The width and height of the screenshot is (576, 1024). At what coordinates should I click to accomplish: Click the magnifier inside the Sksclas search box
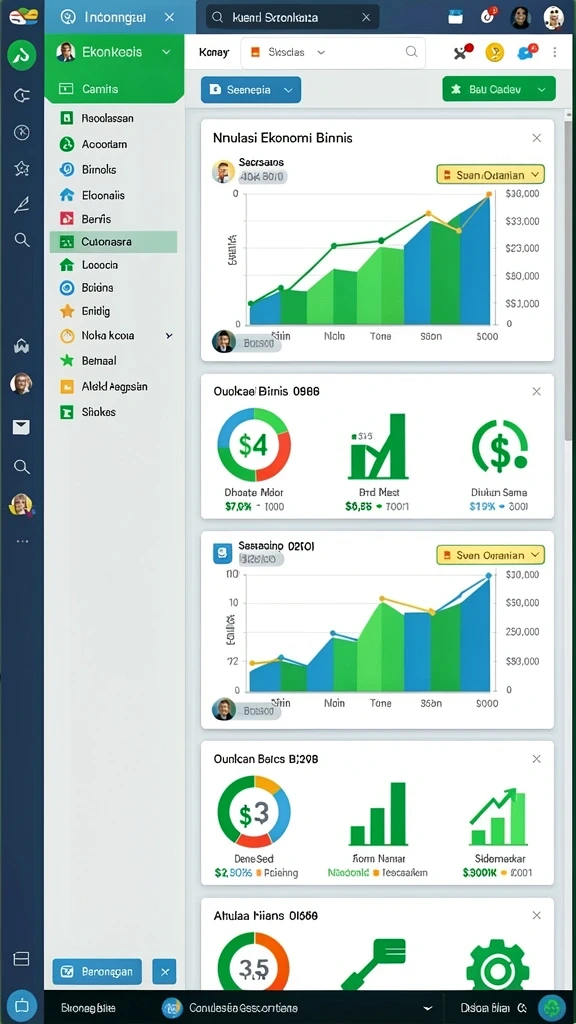point(411,52)
